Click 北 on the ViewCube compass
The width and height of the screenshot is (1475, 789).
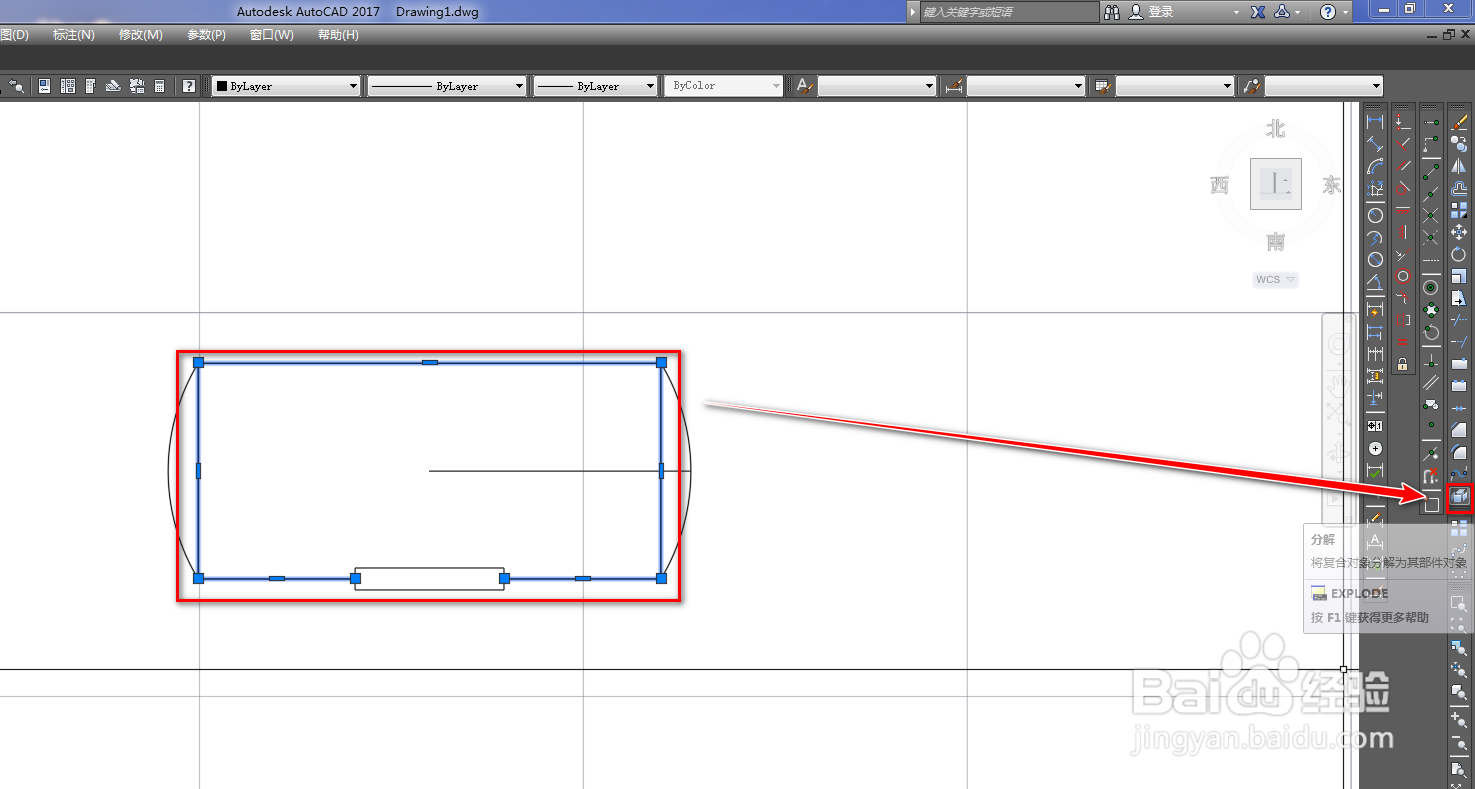1275,129
